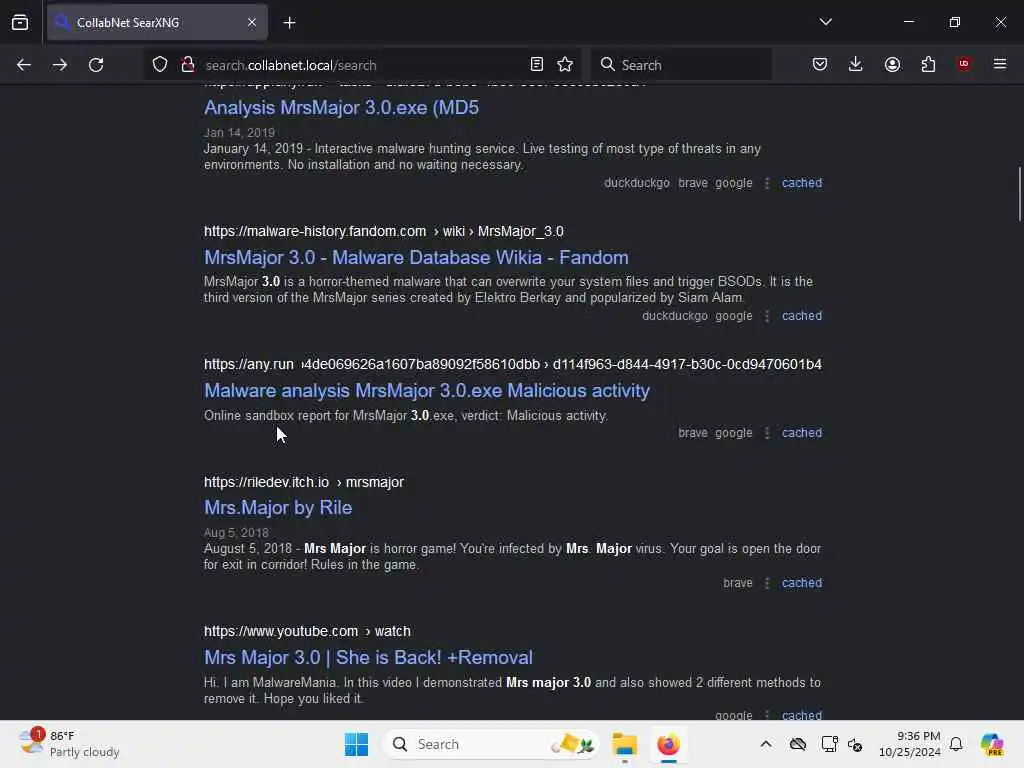The image size is (1024, 768).
Task: Open OneDrive cloud tray icon
Action: click(x=797, y=744)
